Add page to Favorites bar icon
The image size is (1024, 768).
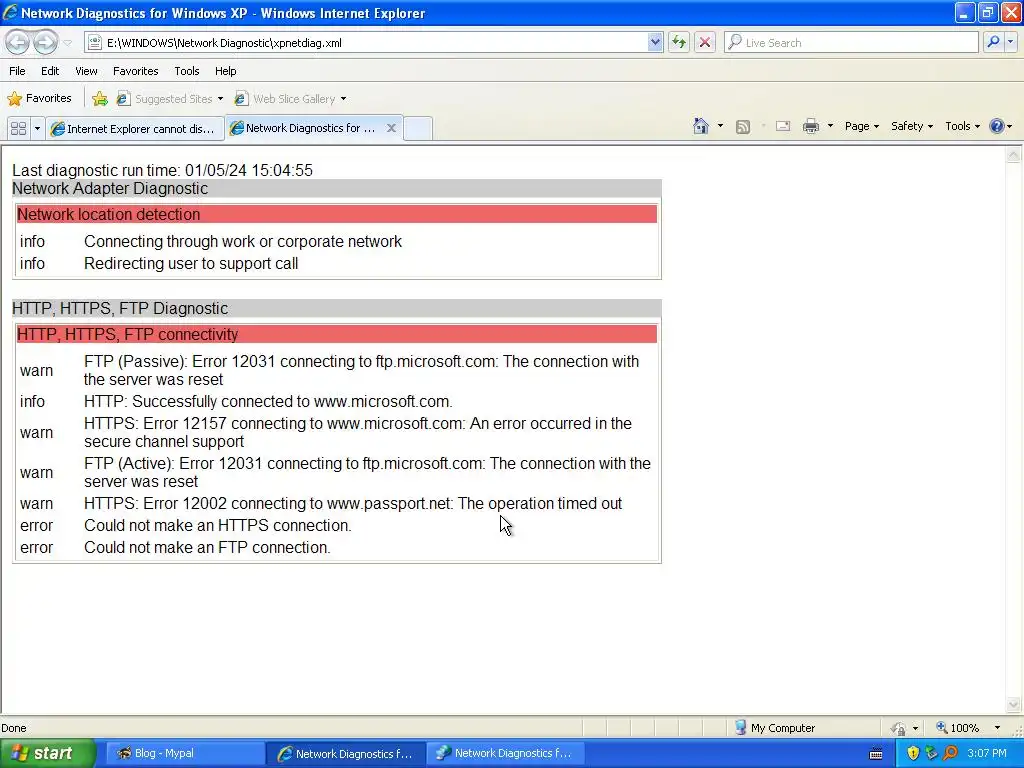tap(100, 99)
